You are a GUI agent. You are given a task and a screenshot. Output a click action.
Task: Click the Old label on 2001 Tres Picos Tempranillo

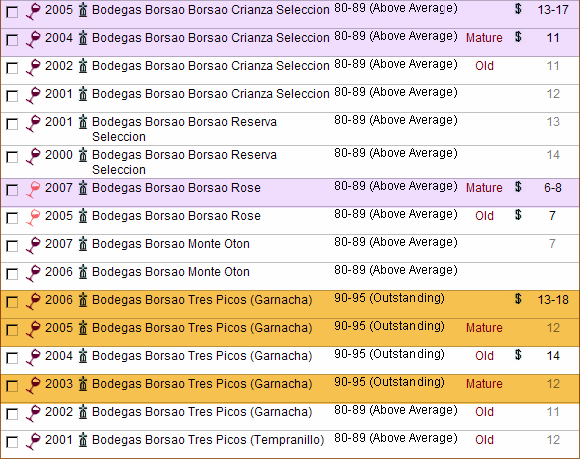(x=484, y=440)
